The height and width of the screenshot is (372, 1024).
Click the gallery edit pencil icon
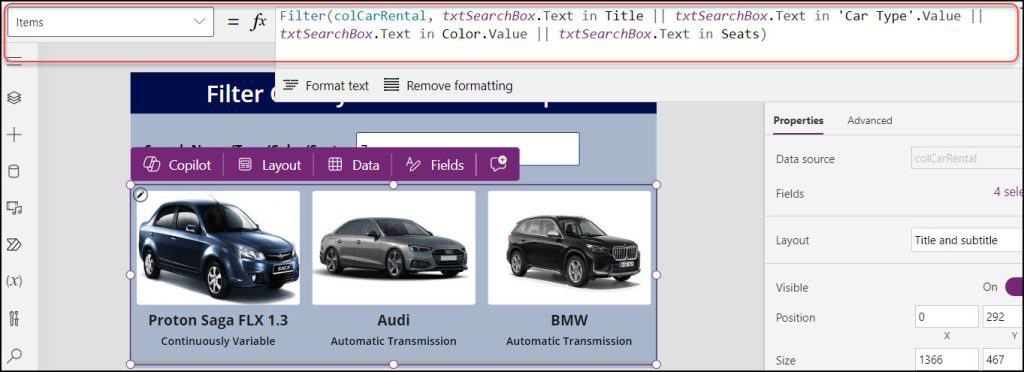[141, 194]
